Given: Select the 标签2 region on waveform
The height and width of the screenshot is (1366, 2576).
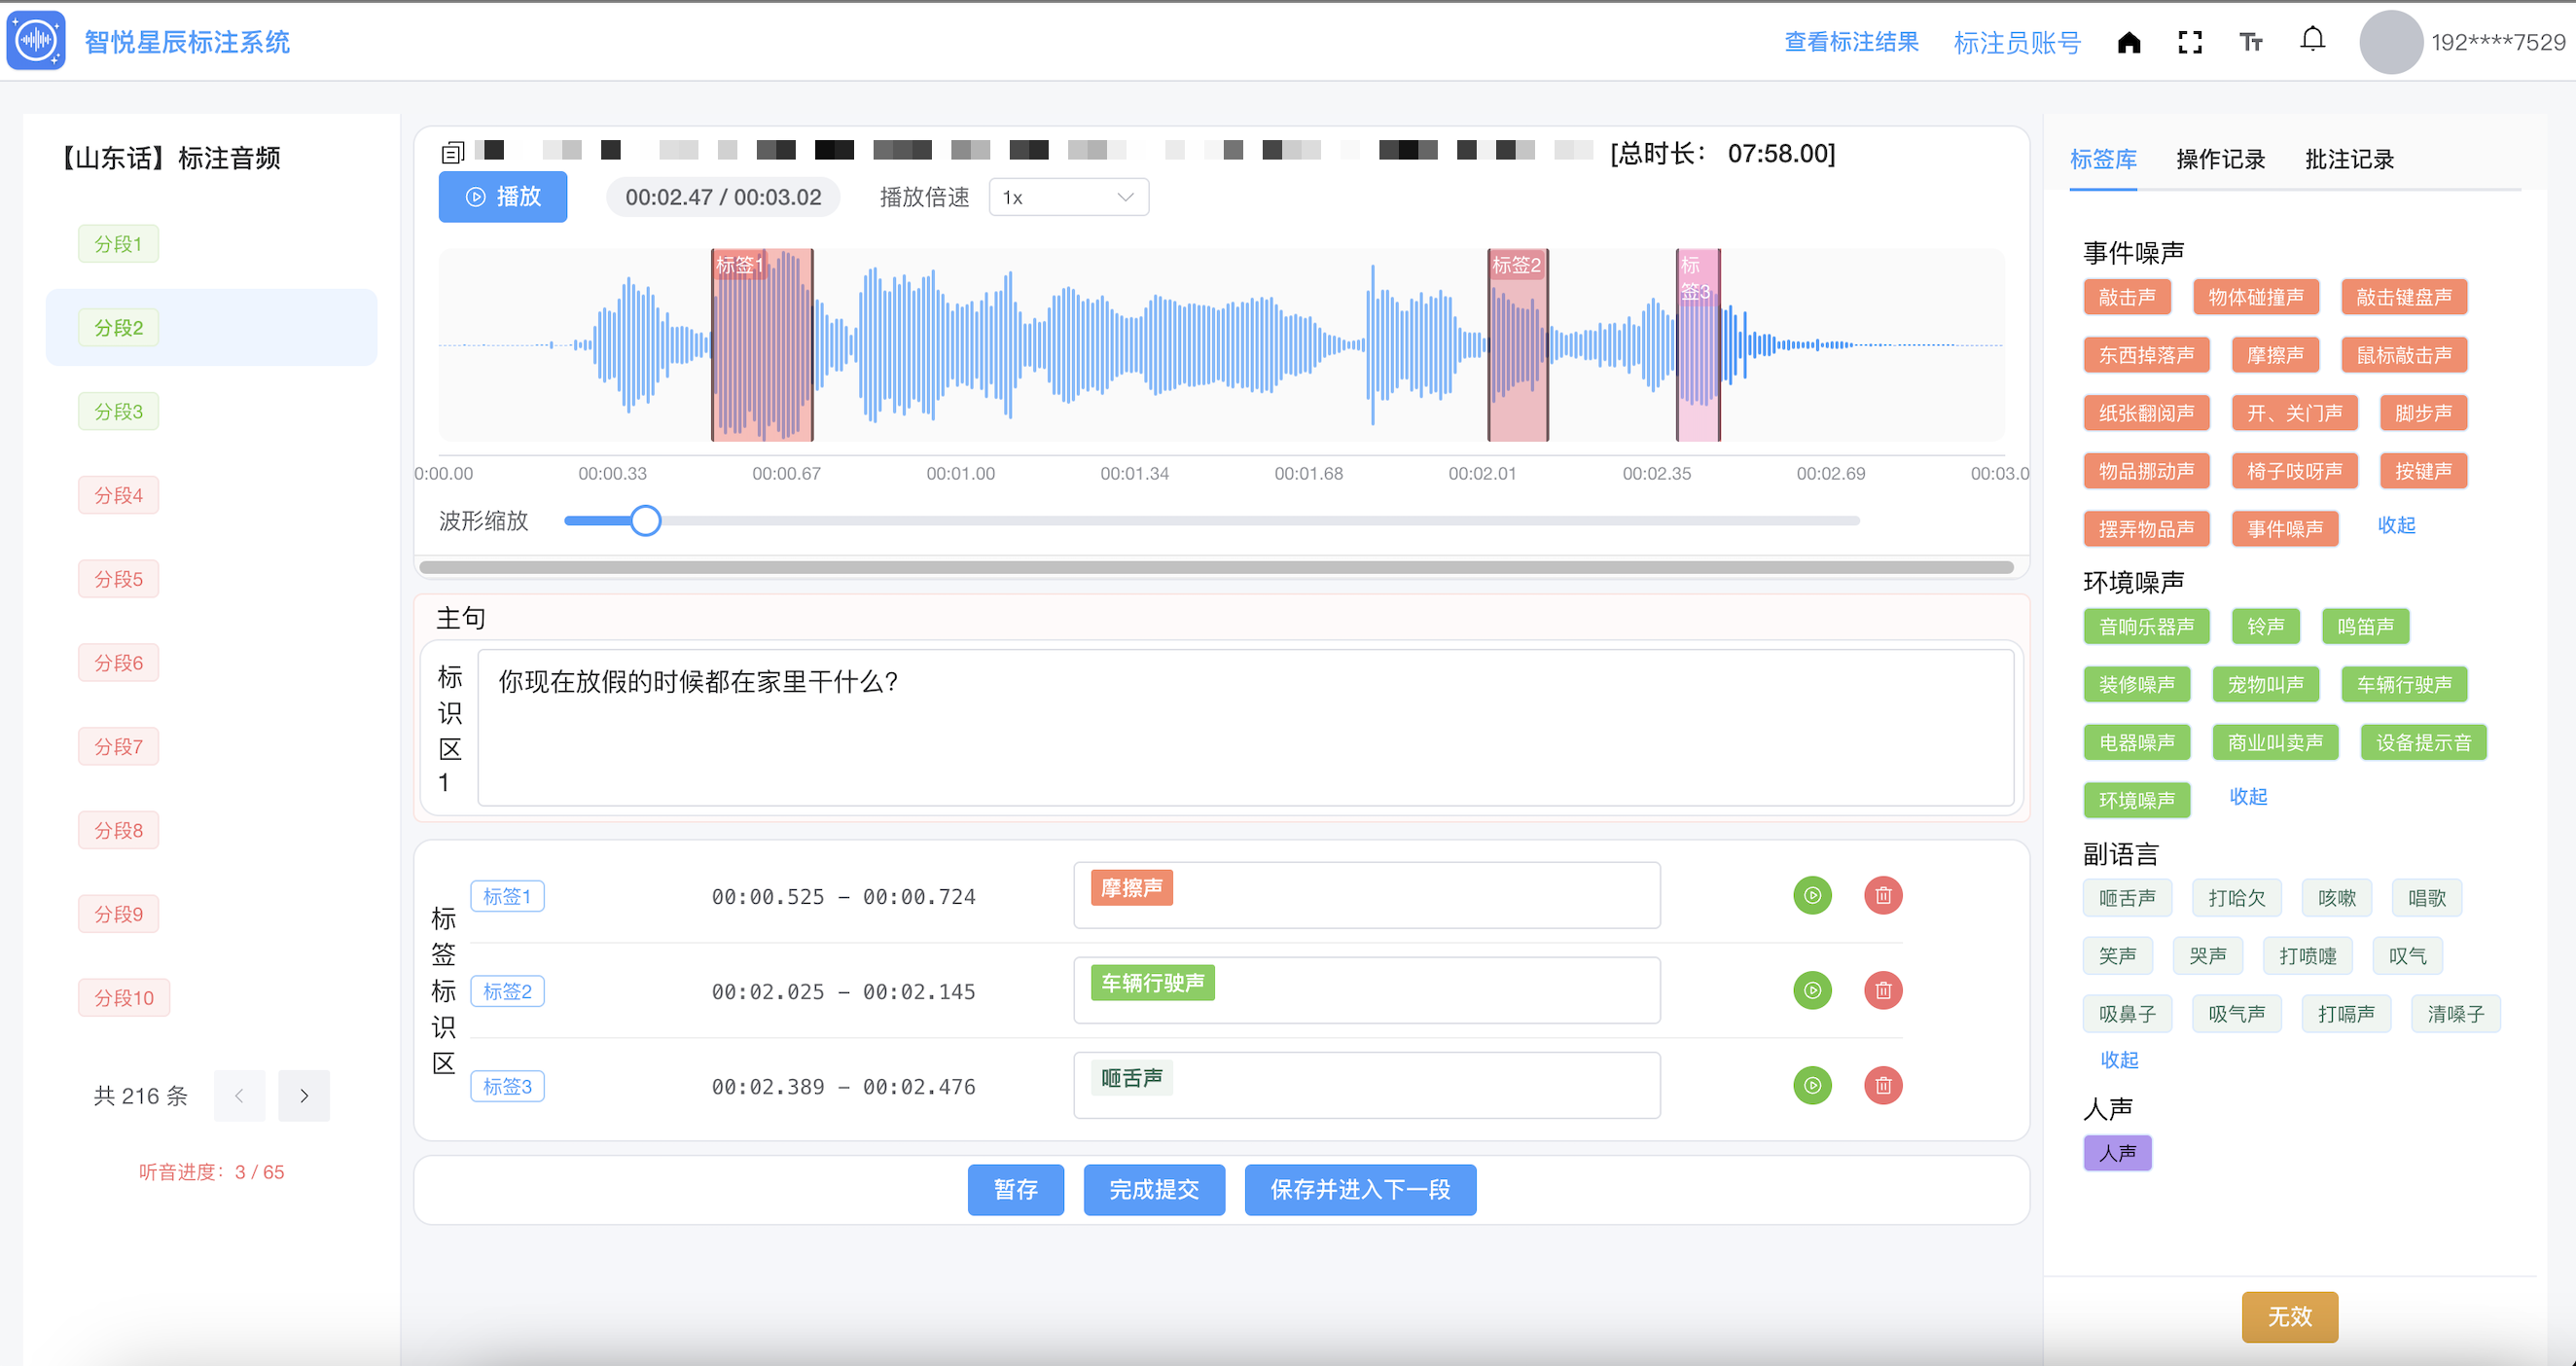Looking at the screenshot, I should [1518, 345].
